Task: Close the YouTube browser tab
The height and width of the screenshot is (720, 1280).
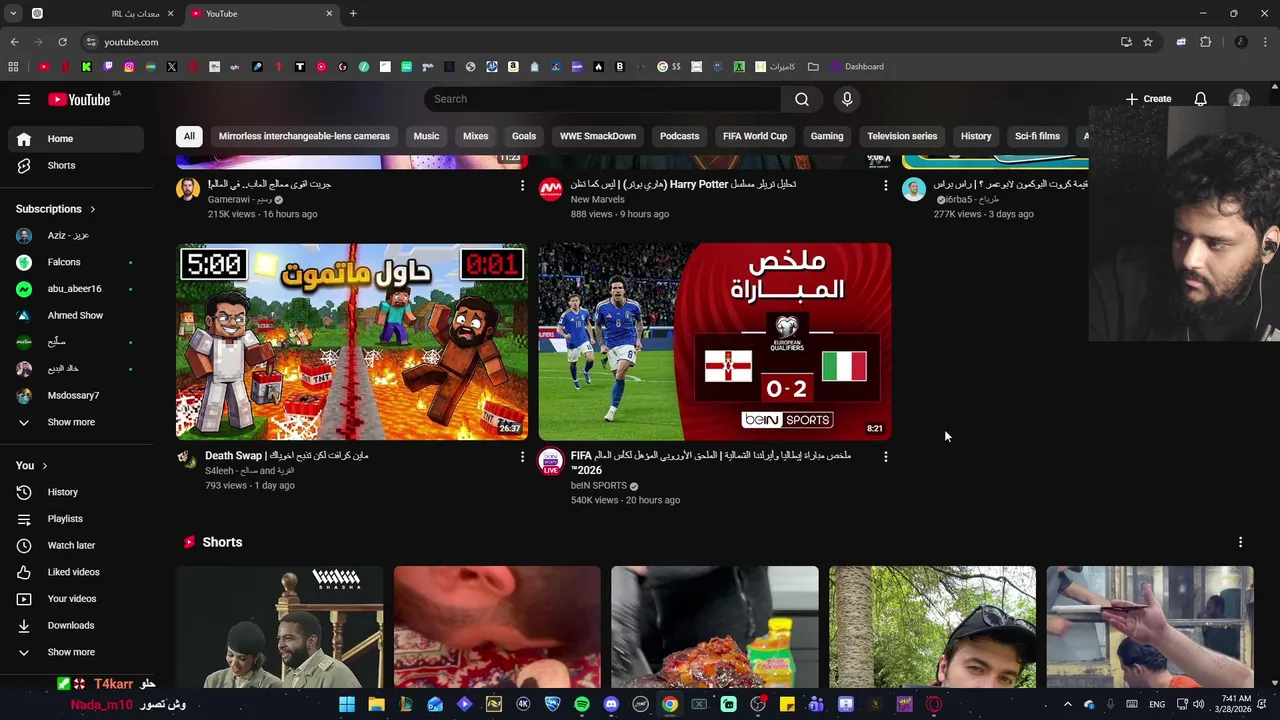Action: point(329,14)
